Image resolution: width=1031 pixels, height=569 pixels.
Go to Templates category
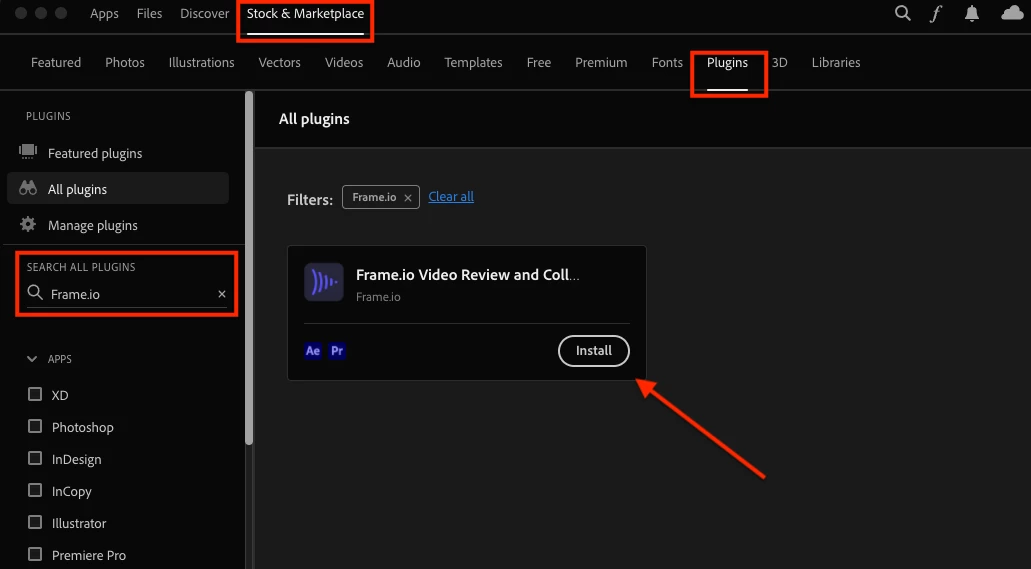pyautogui.click(x=473, y=62)
